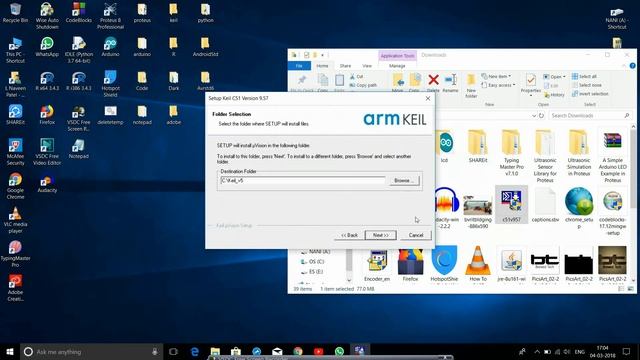Click Delete icon in Explorer ribbon
Image resolution: width=640 pixels, height=360 pixels.
point(433,83)
